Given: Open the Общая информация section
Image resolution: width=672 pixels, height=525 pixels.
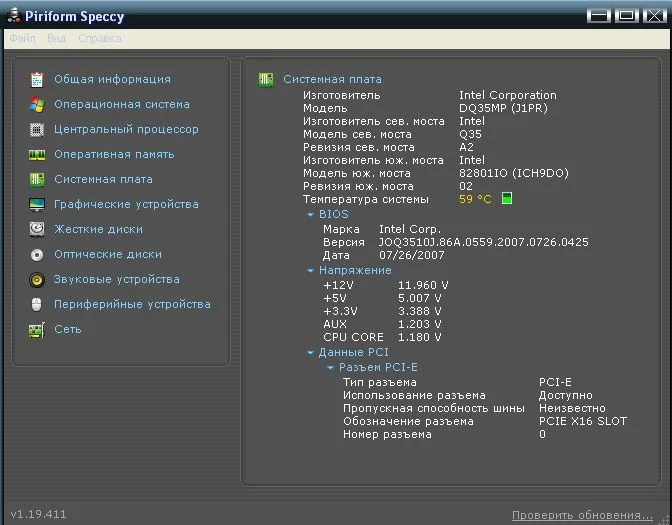Looking at the screenshot, I should 112,79.
